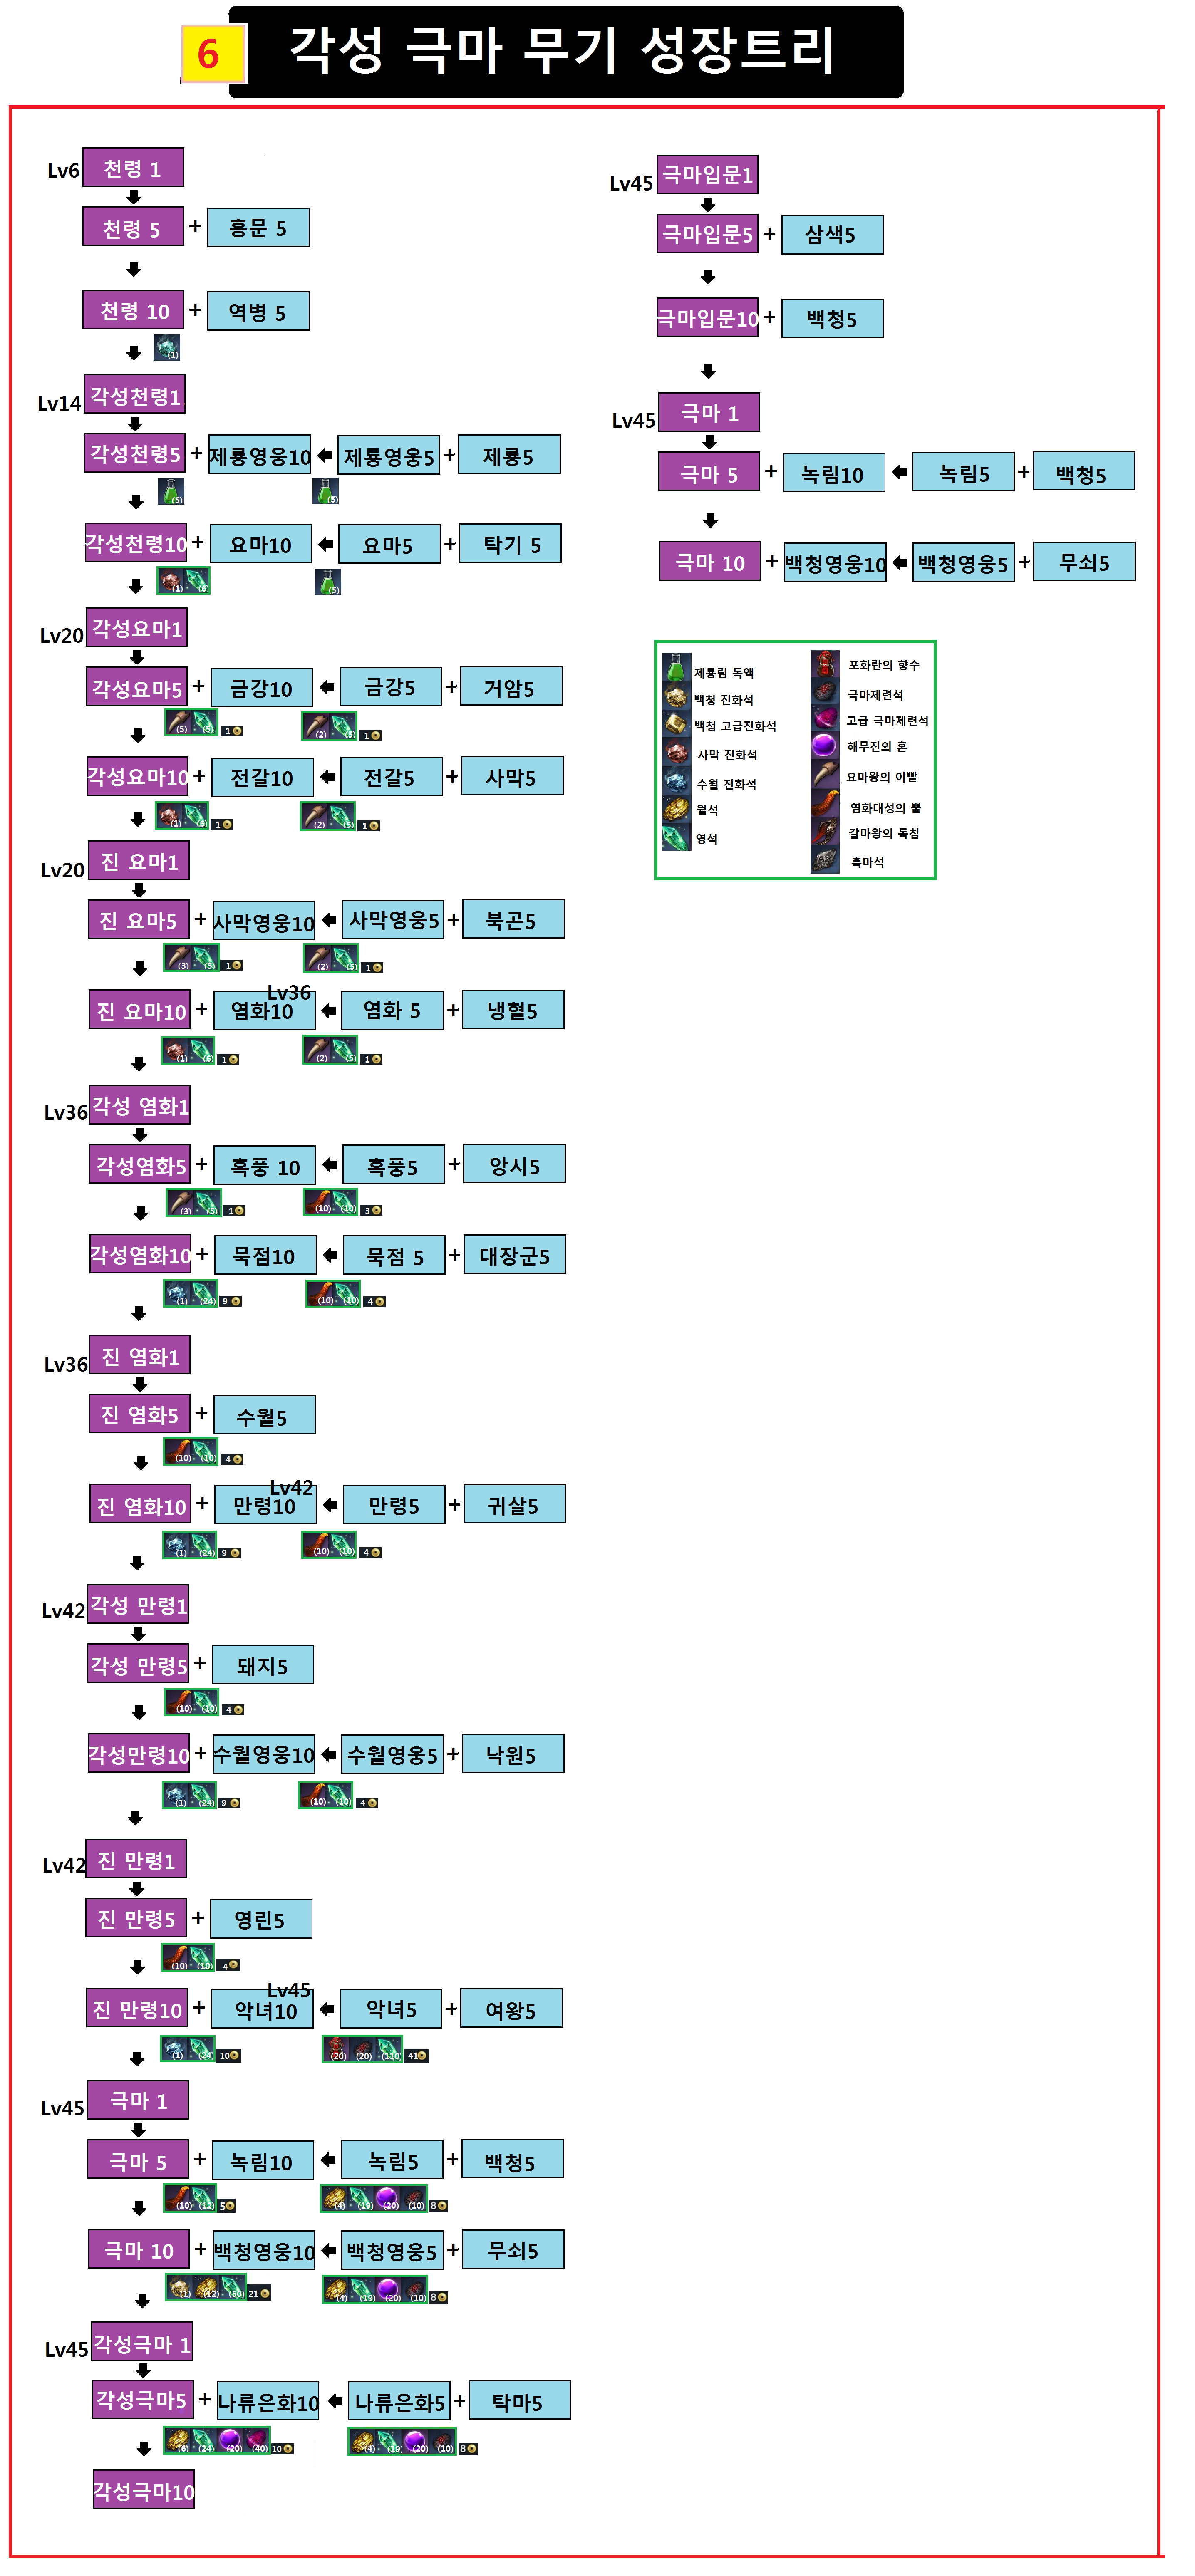Select the 수월5 box

(265, 1415)
